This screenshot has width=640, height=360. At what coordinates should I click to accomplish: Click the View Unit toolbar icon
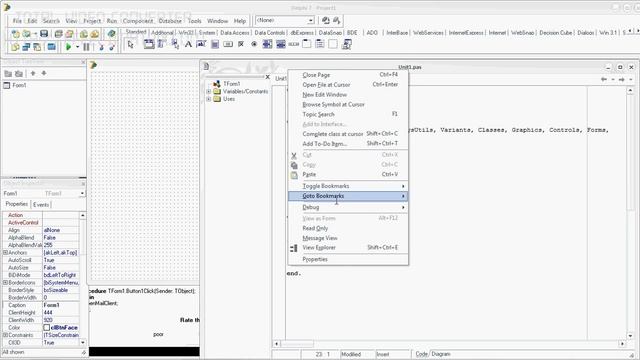point(16,47)
